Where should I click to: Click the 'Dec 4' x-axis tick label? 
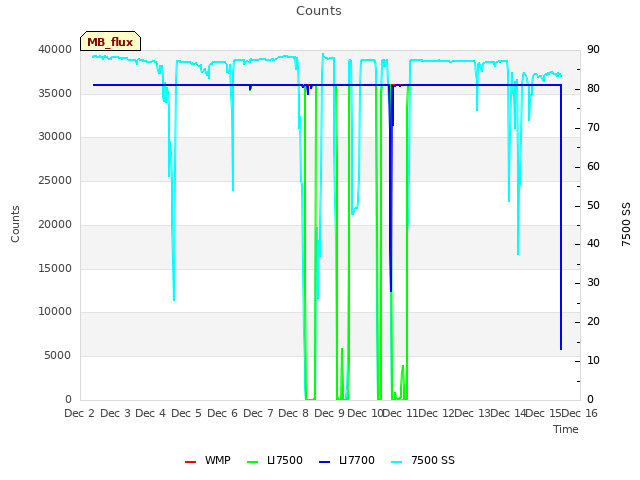click(151, 413)
